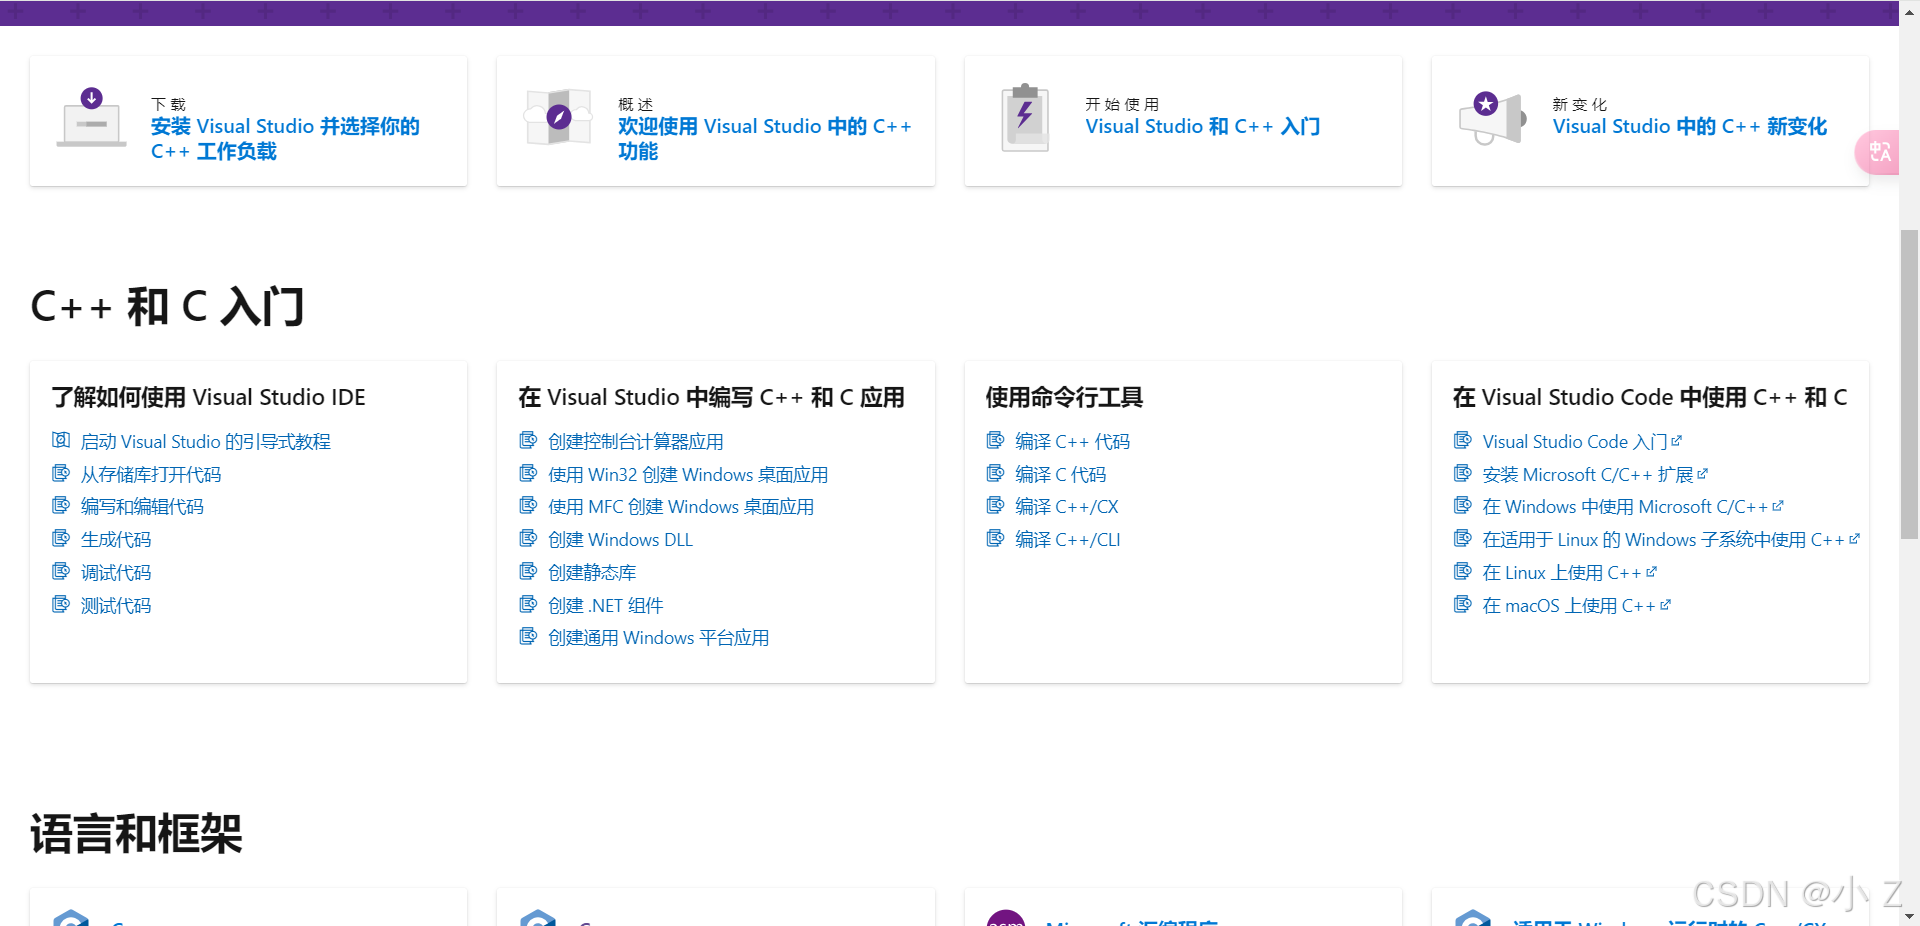Open 生成代码 link
The height and width of the screenshot is (926, 1920).
[x=116, y=539]
